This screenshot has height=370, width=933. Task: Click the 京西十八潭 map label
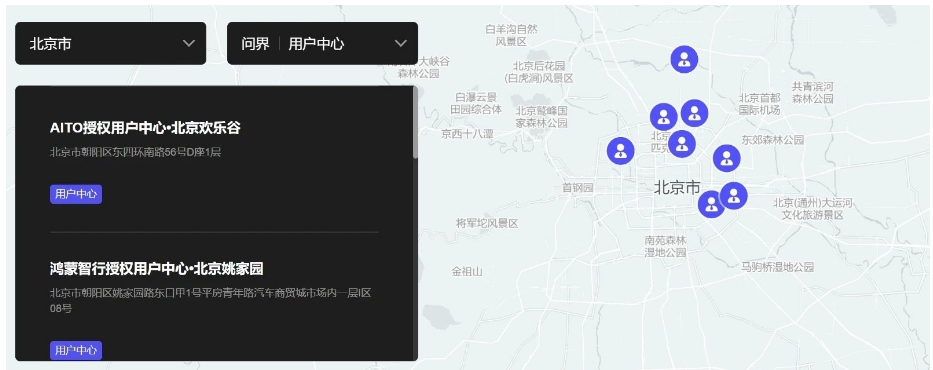[467, 134]
